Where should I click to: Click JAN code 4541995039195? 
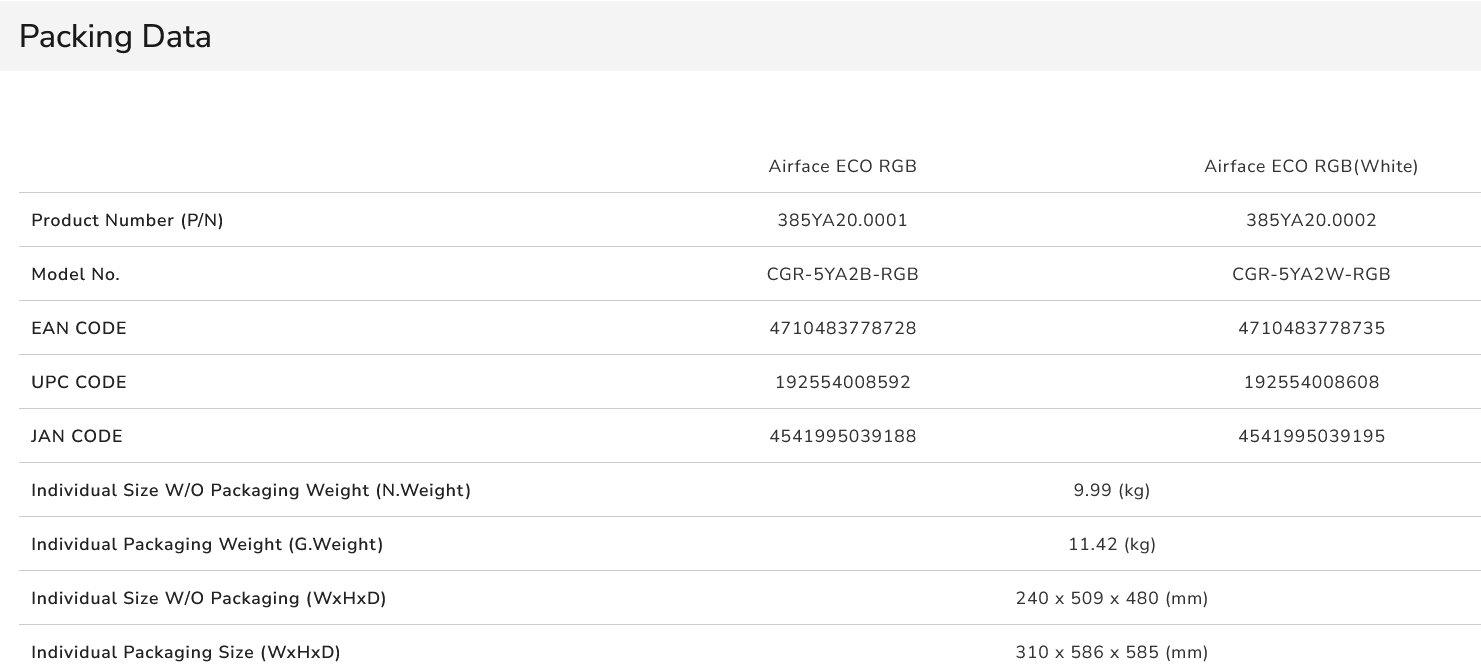1311,437
